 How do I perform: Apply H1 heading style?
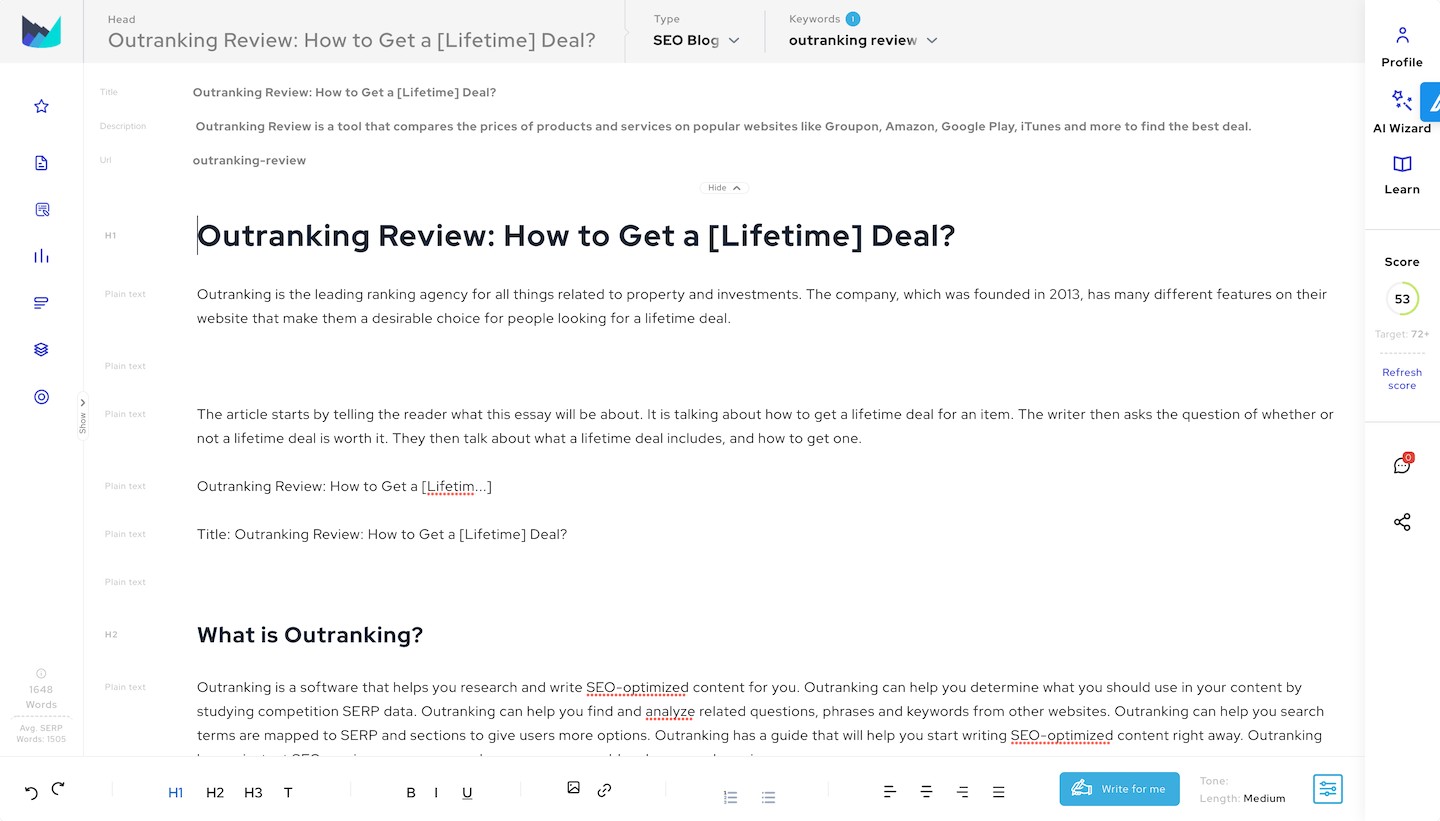click(x=176, y=792)
